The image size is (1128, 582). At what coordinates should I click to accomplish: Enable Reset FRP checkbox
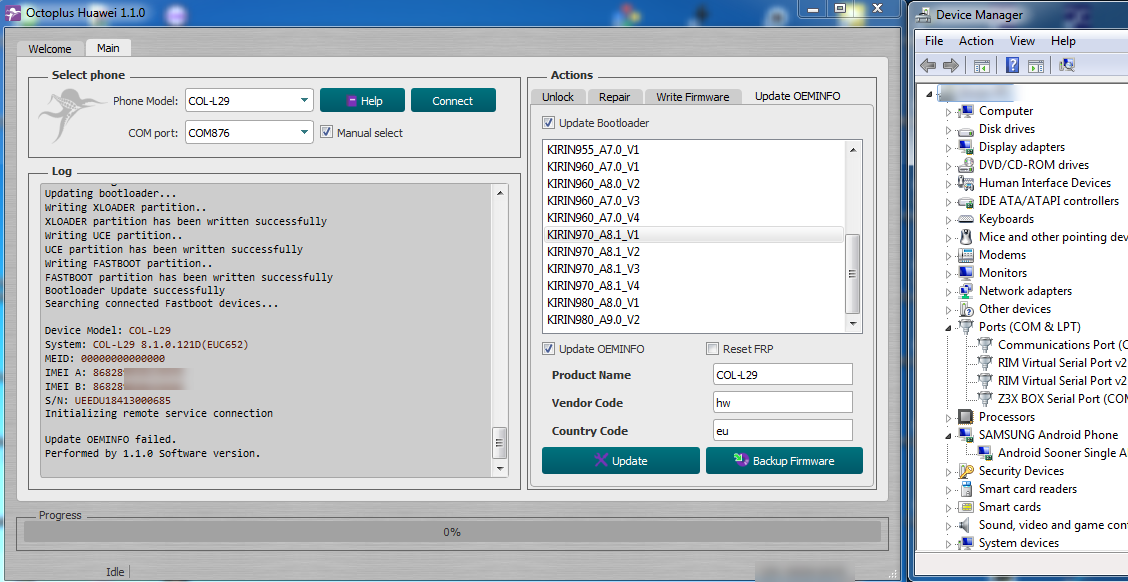tap(712, 349)
